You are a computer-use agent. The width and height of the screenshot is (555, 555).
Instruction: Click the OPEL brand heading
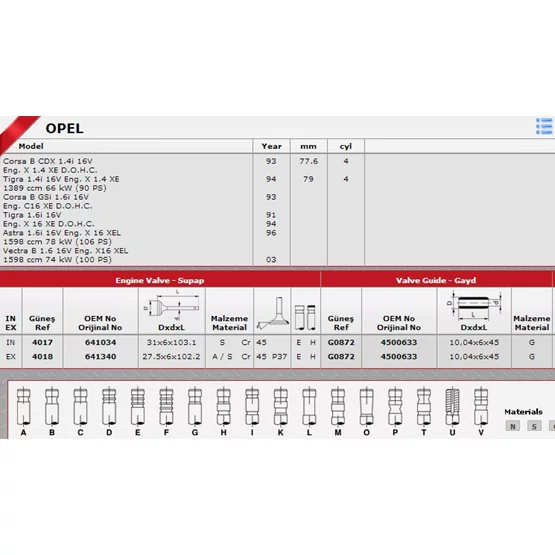click(64, 128)
